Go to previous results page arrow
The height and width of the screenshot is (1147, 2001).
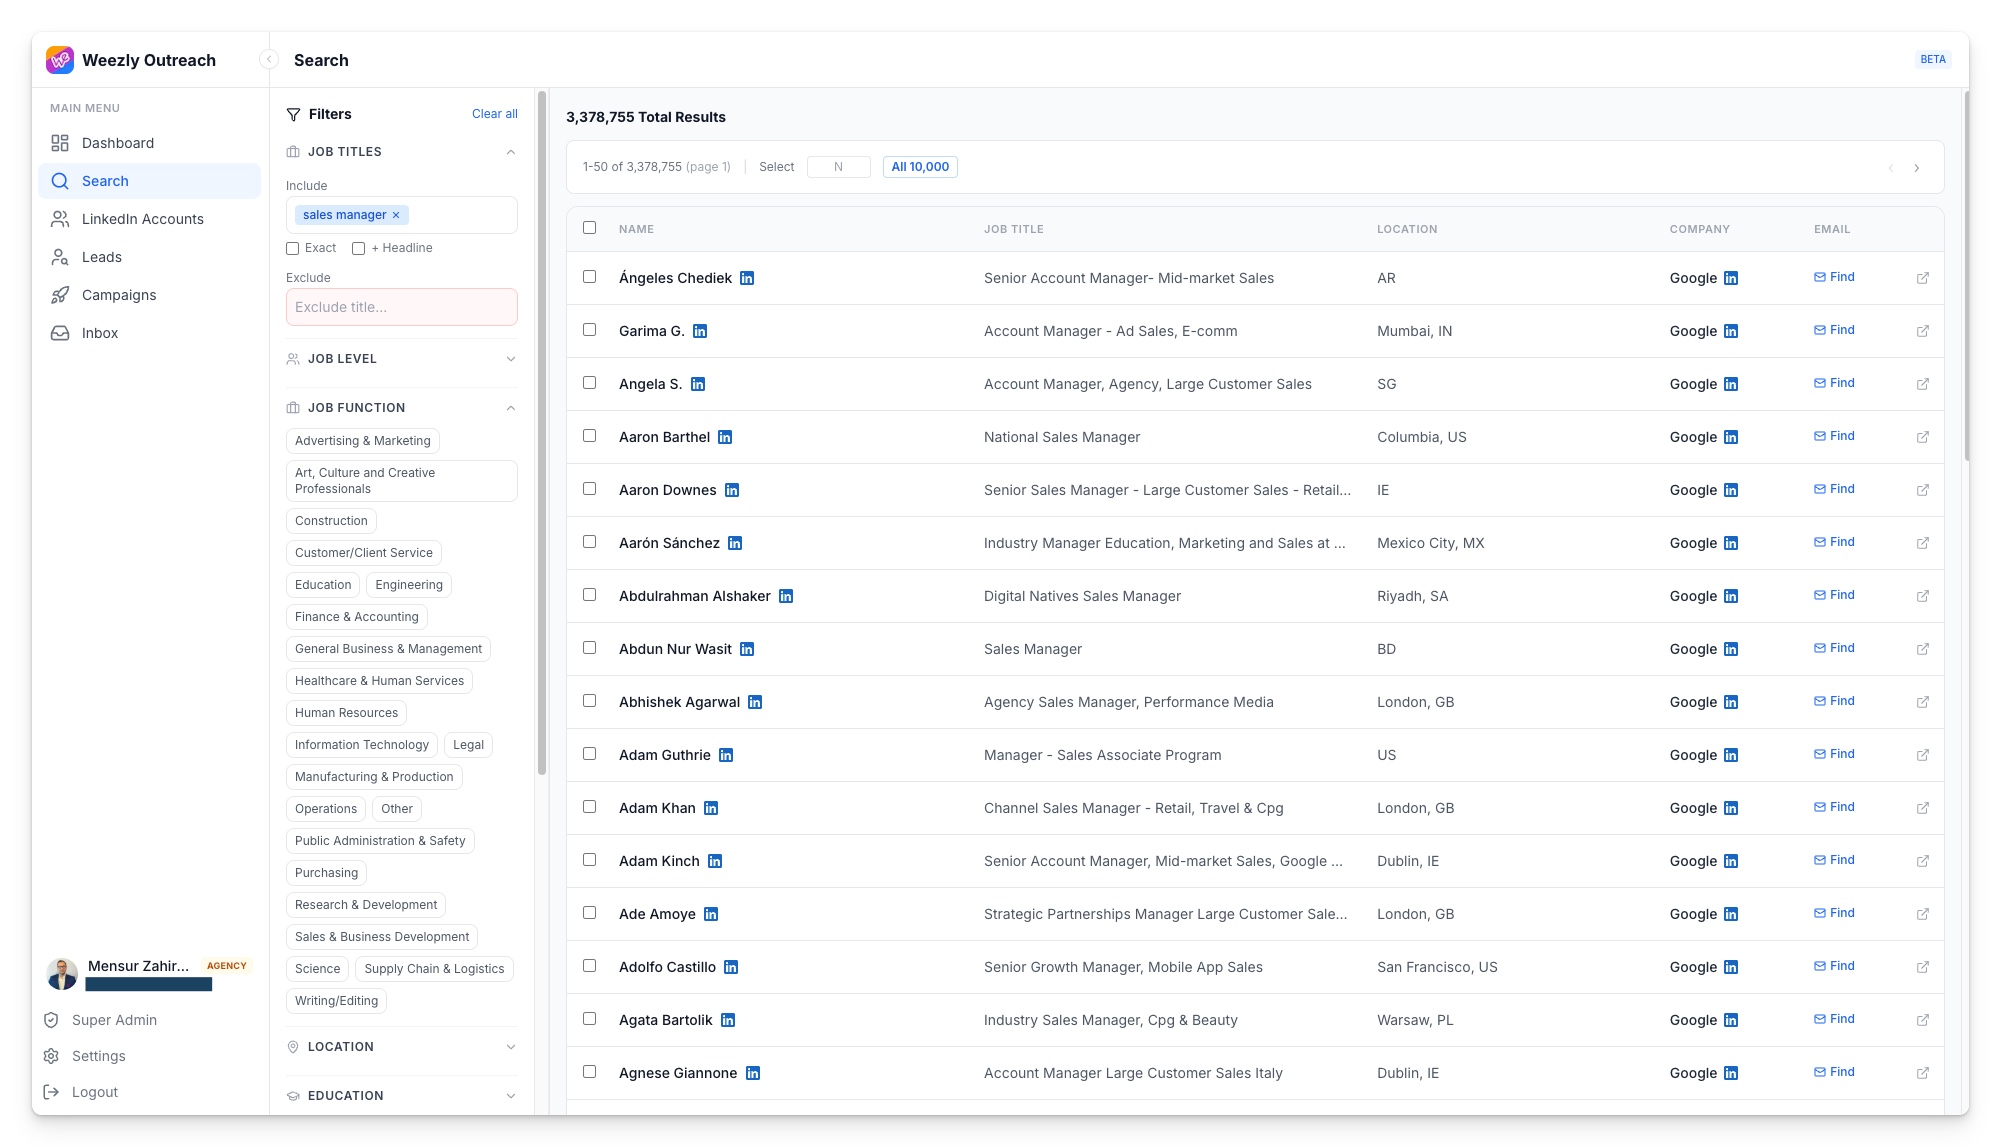pyautogui.click(x=1890, y=168)
